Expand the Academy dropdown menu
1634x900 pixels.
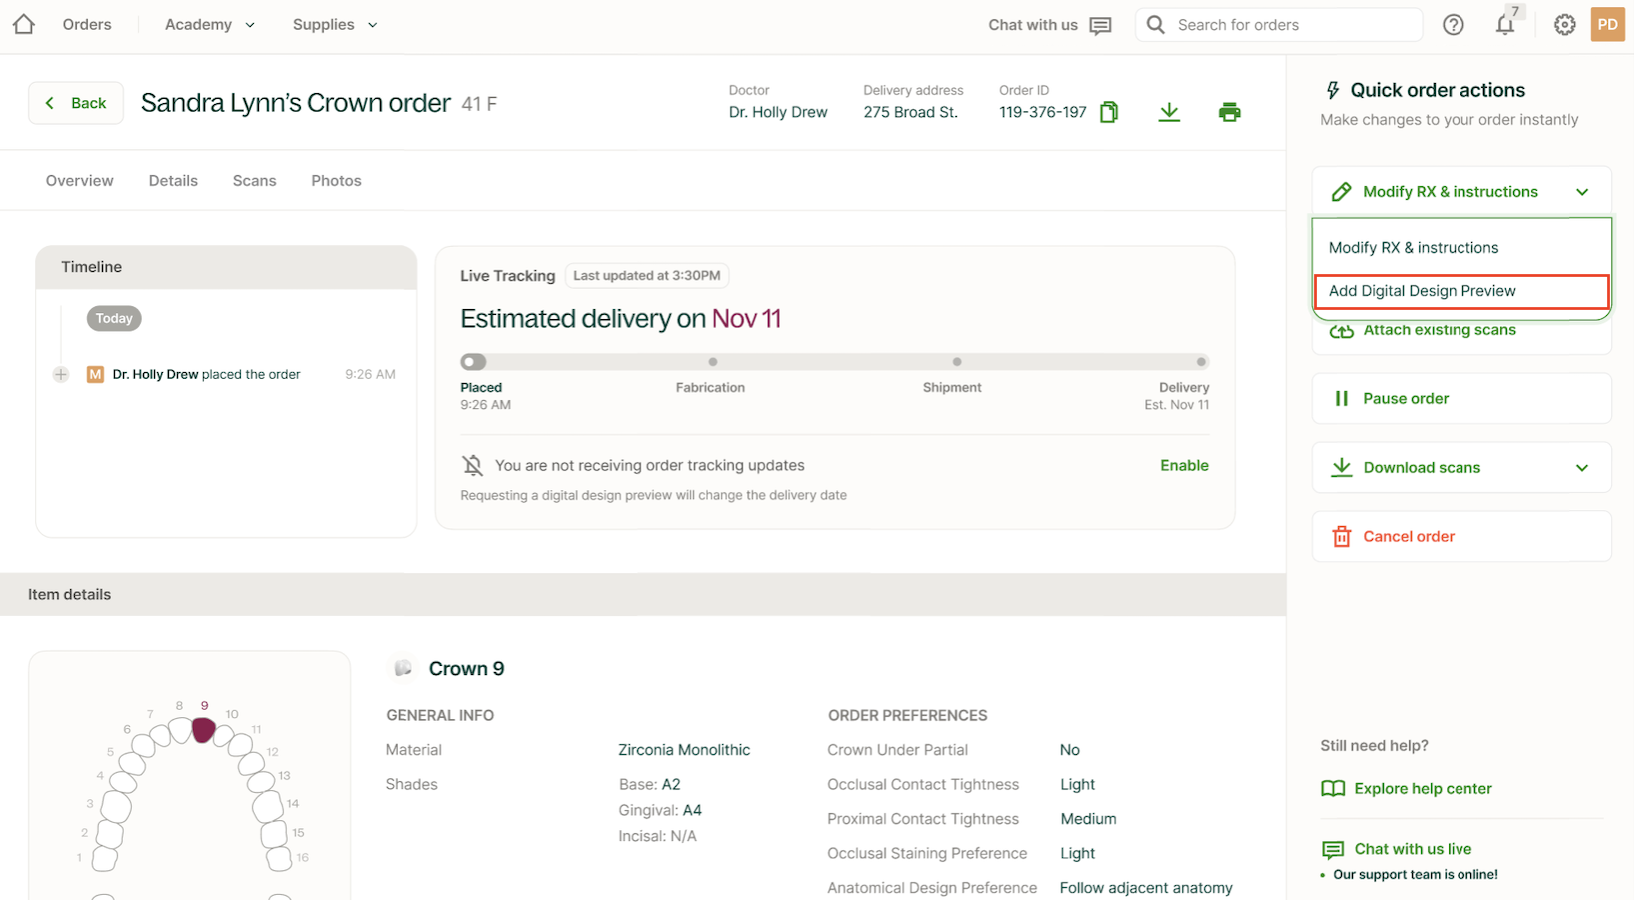coord(209,25)
